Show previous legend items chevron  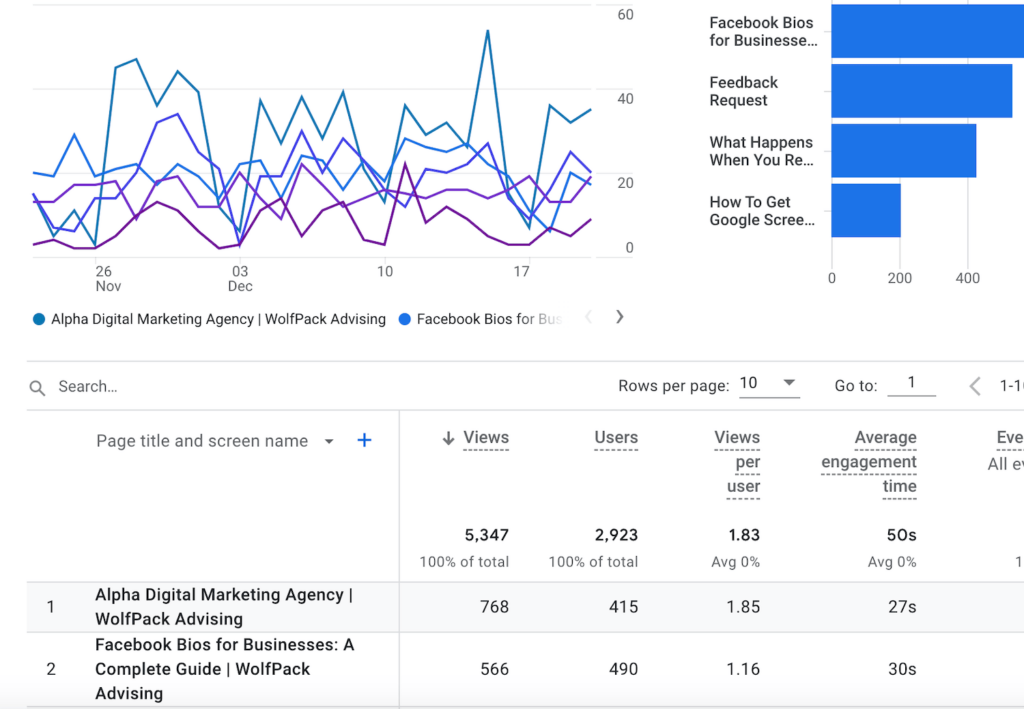click(x=588, y=317)
